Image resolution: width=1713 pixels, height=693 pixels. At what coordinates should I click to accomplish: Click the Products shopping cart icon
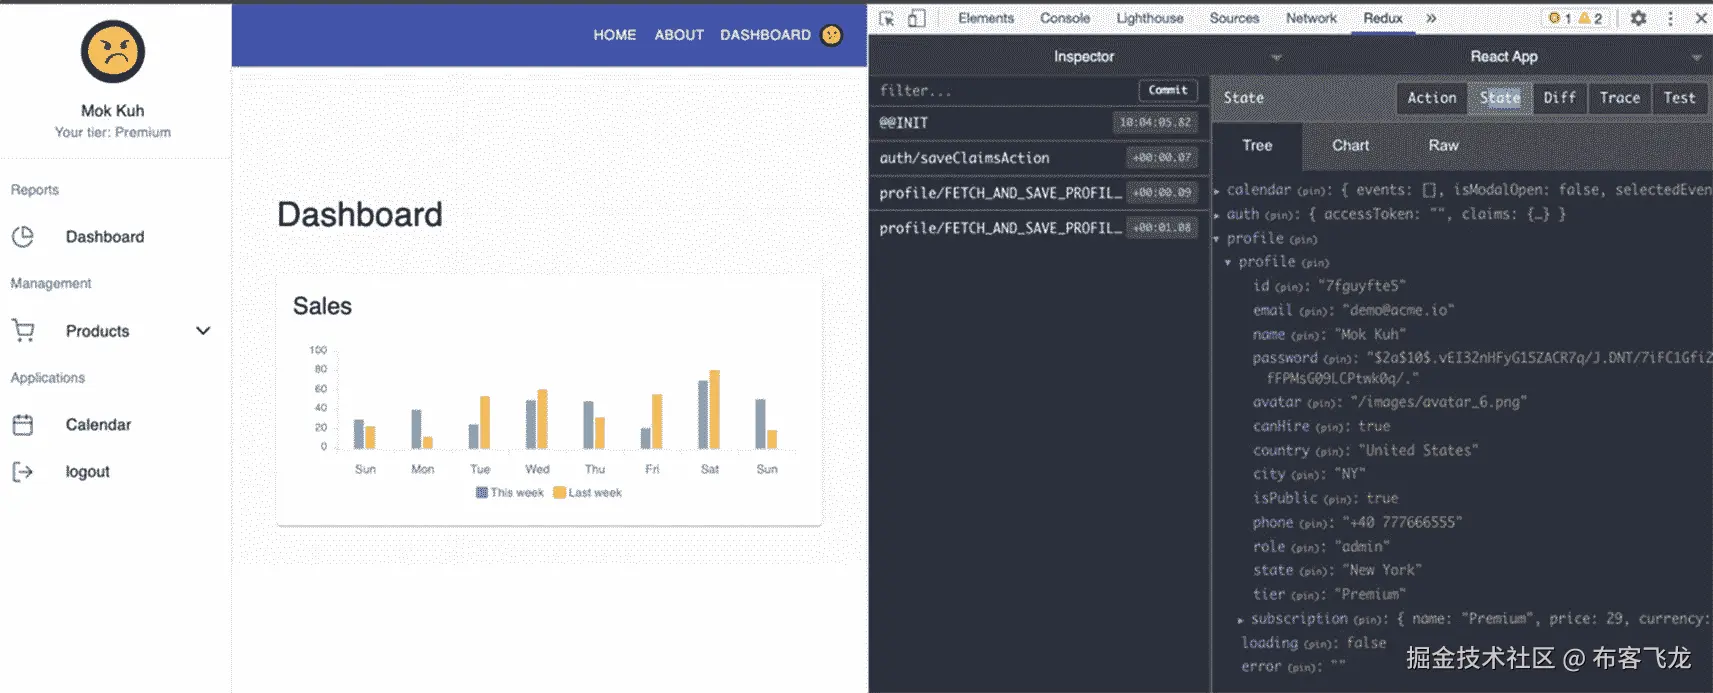(23, 331)
